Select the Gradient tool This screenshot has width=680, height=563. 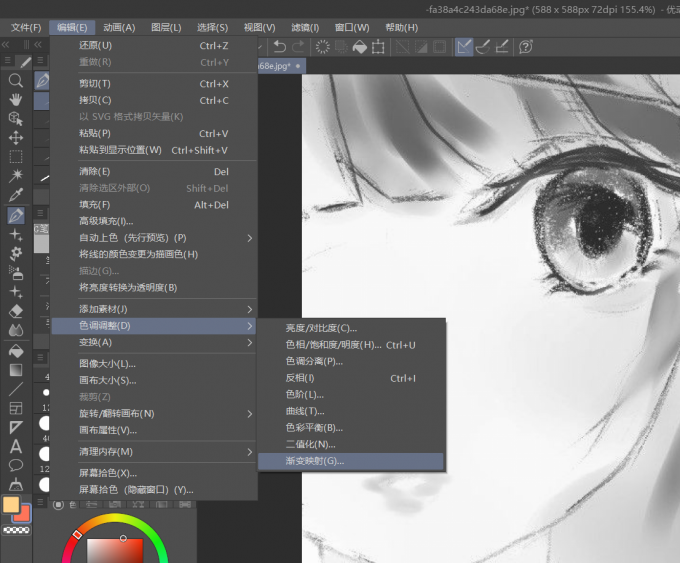point(16,370)
